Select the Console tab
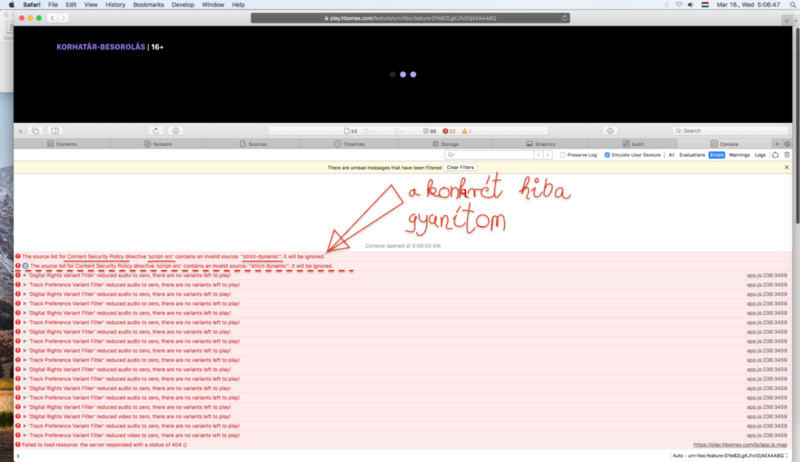Screen dimensions: 800x462 (x=724, y=144)
